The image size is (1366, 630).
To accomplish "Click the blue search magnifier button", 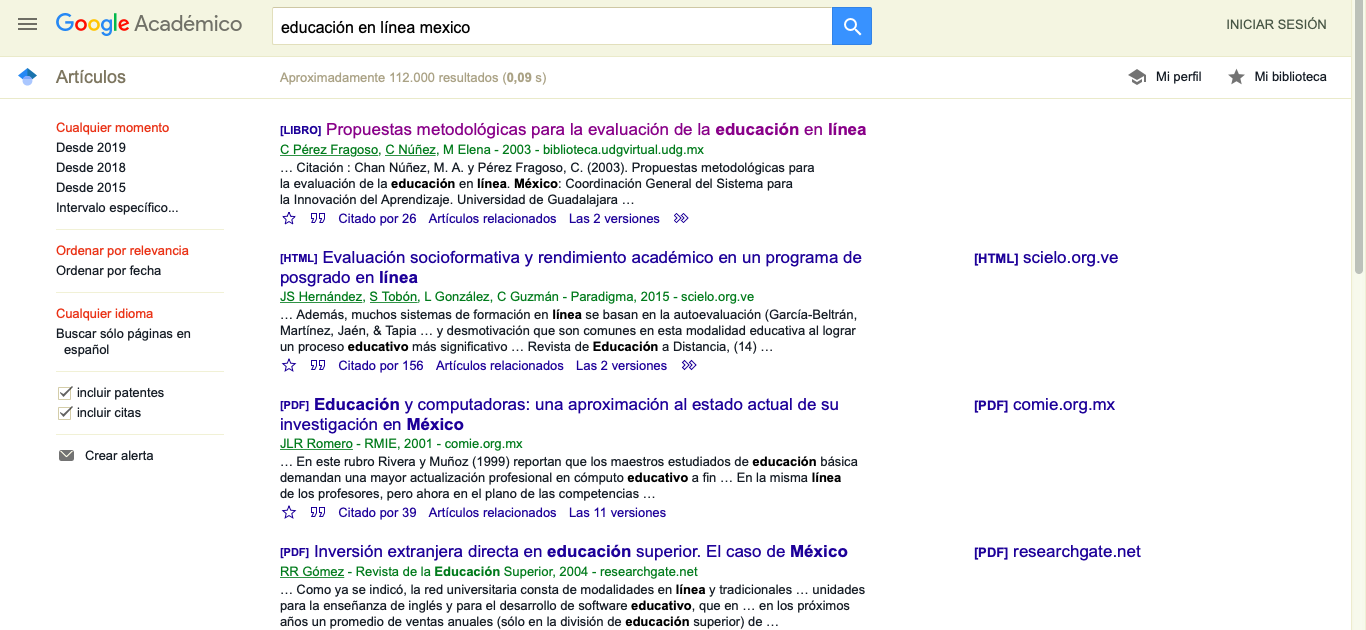I will [x=851, y=27].
